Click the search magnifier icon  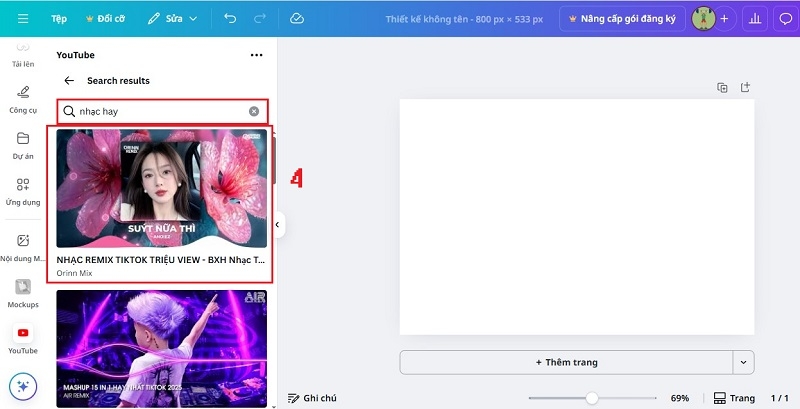coord(69,112)
